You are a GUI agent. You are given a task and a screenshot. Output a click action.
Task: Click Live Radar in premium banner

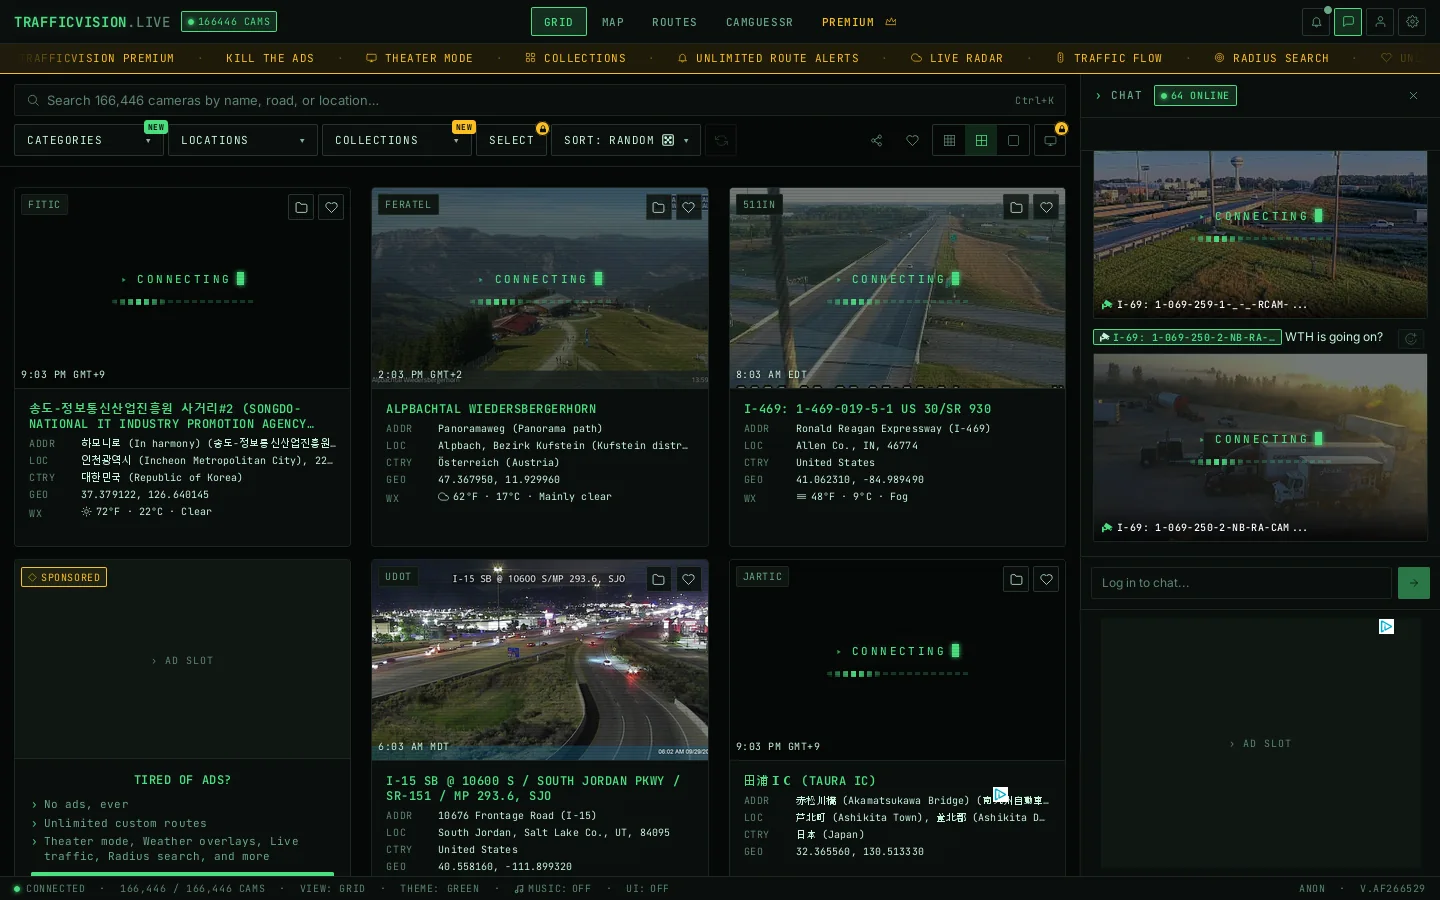[956, 58]
